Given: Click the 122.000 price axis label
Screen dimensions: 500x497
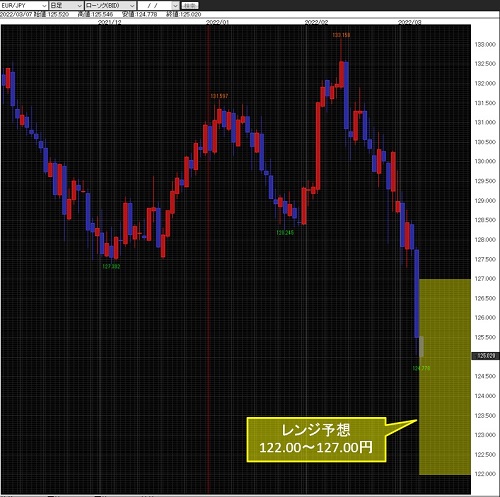Looking at the screenshot, I should tap(485, 474).
